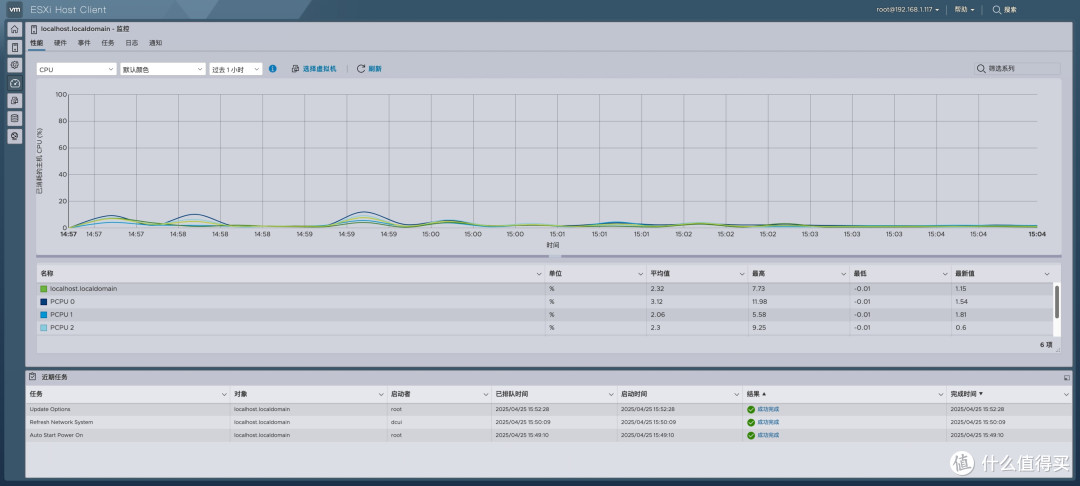Screen dimensions: 1080x486
Task: Switch to the 硬件 tab
Action: [61, 43]
